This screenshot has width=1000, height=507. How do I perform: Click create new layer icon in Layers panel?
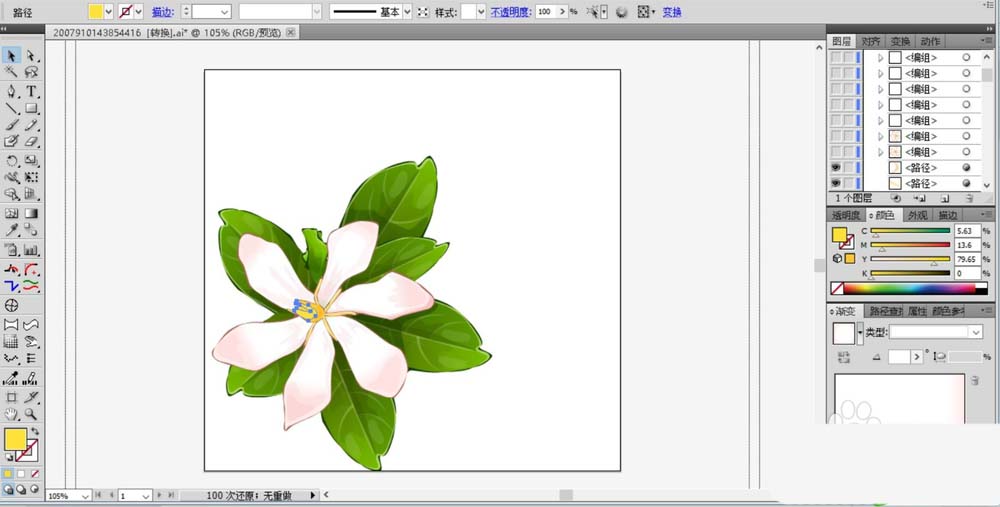point(945,199)
